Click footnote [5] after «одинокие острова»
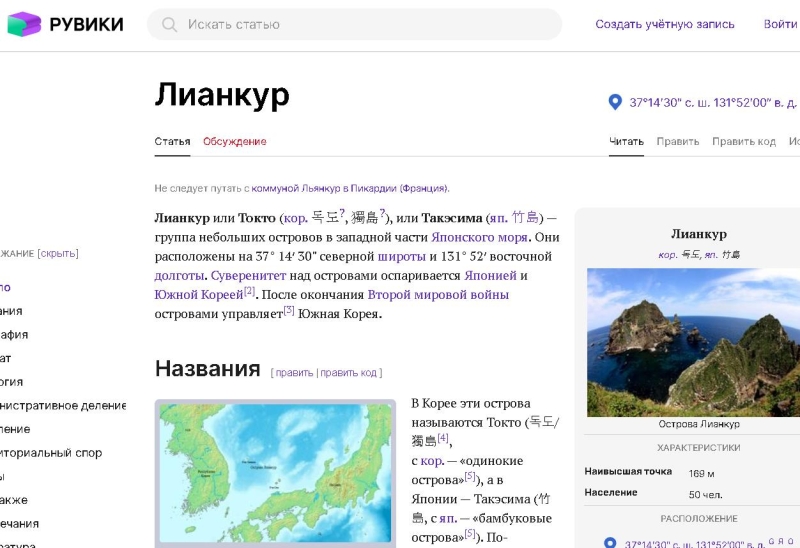The width and height of the screenshot is (800, 548). pos(470,476)
